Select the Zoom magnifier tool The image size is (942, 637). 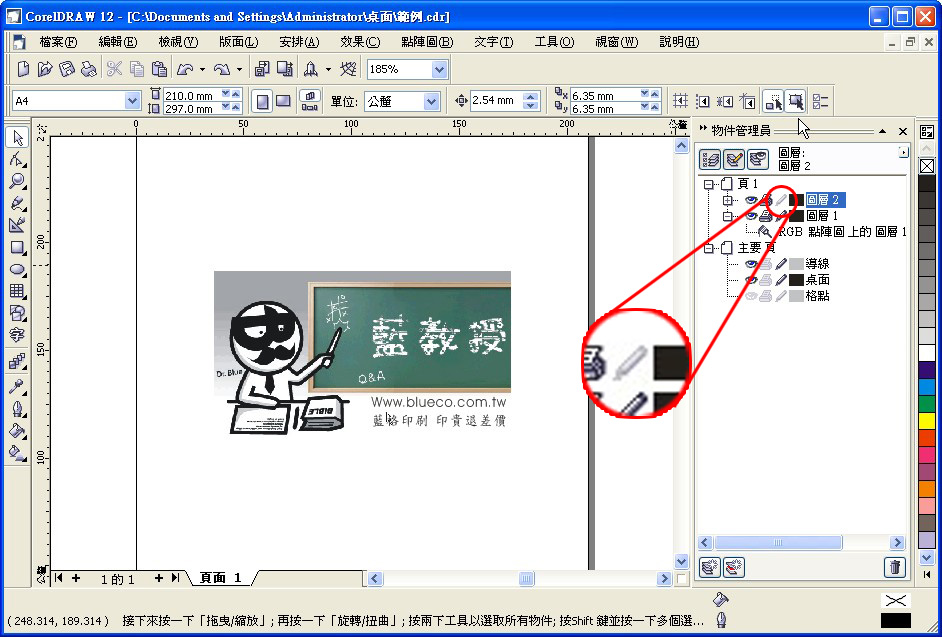pyautogui.click(x=17, y=181)
